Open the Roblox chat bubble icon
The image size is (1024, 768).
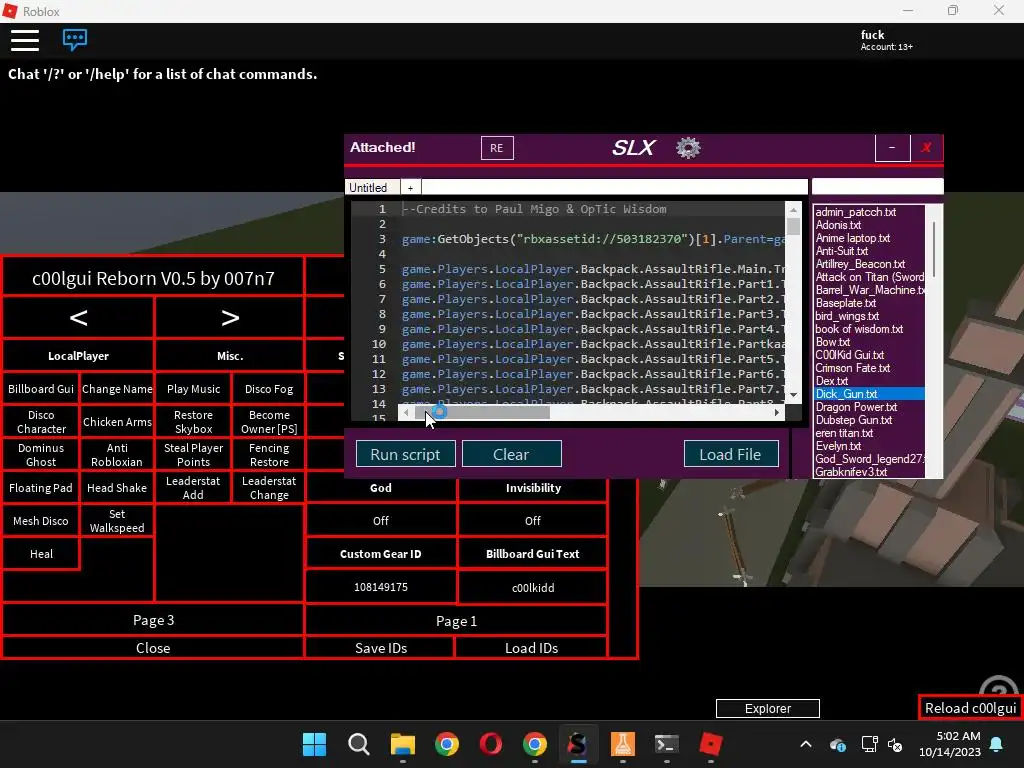pyautogui.click(x=74, y=39)
